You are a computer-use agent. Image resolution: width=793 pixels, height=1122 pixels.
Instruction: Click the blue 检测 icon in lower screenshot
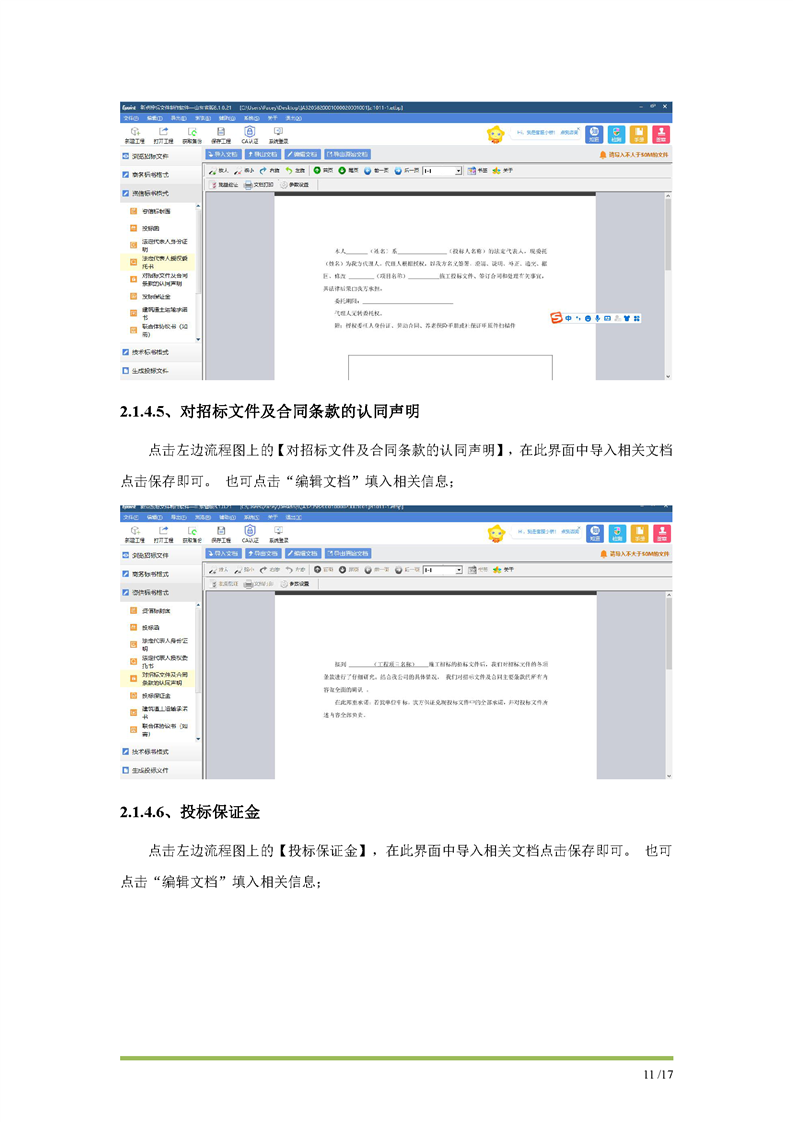point(617,532)
